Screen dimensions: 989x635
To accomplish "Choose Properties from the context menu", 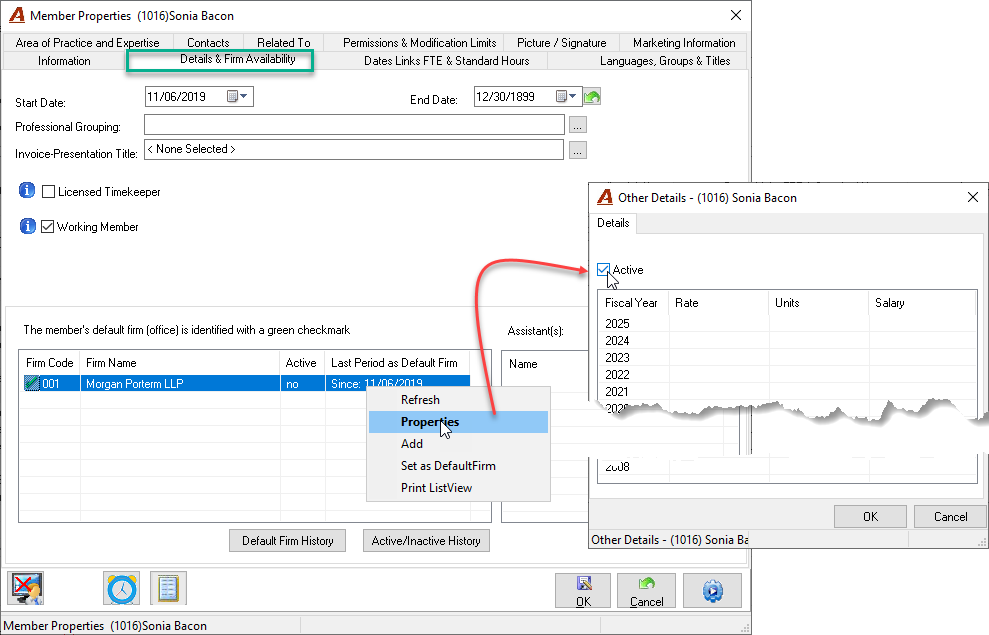I will click(x=458, y=422).
